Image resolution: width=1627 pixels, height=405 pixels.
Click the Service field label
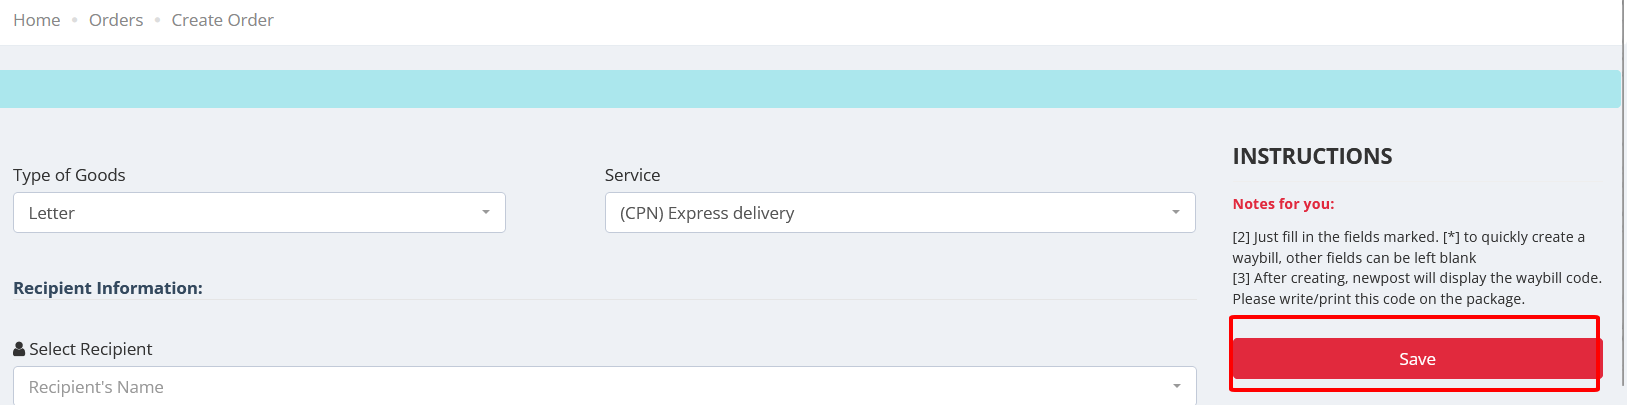[632, 175]
